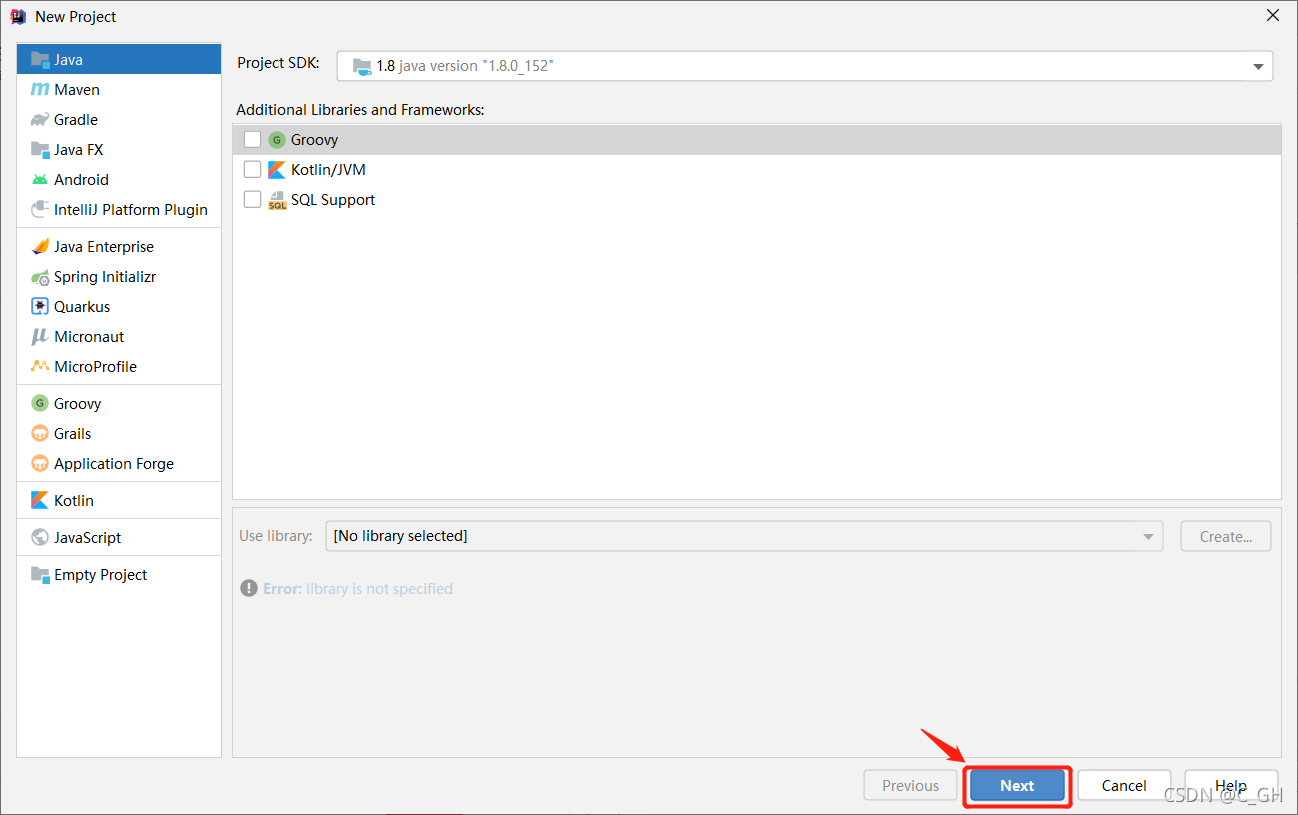
Task: Click the Quarkus icon
Action: coord(40,306)
